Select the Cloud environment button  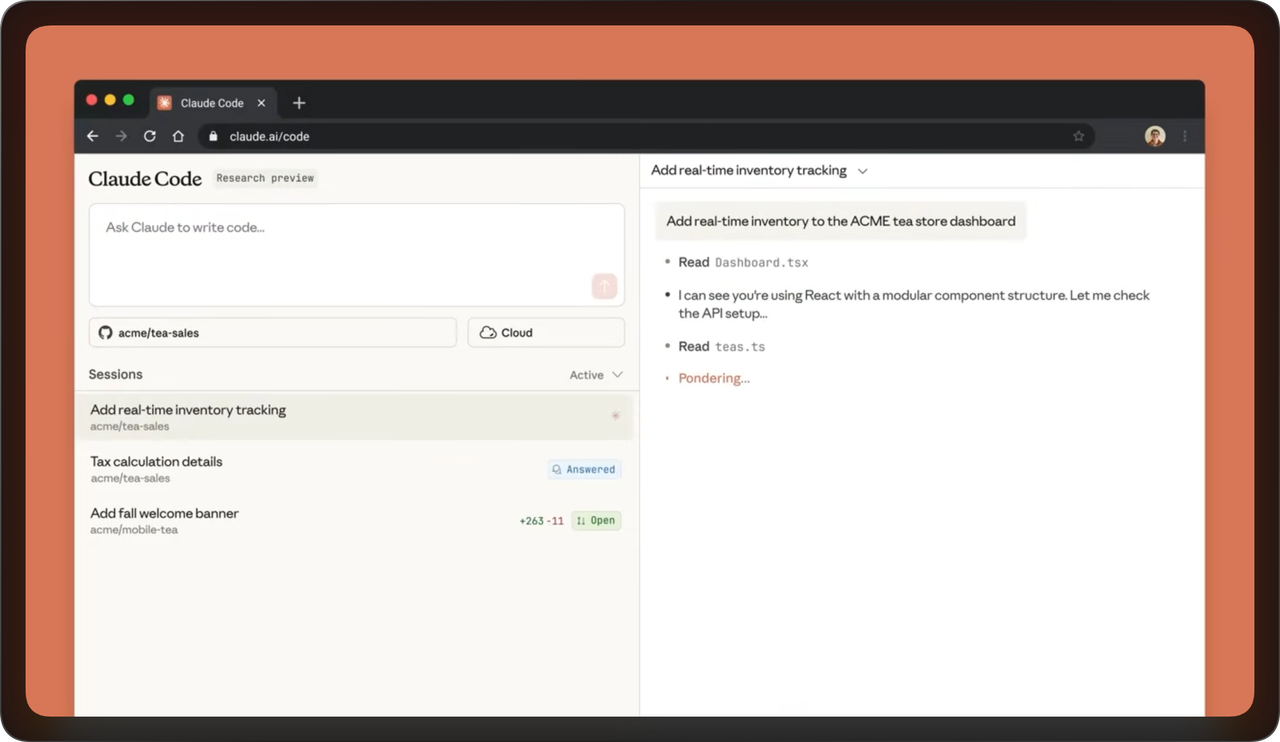(546, 333)
